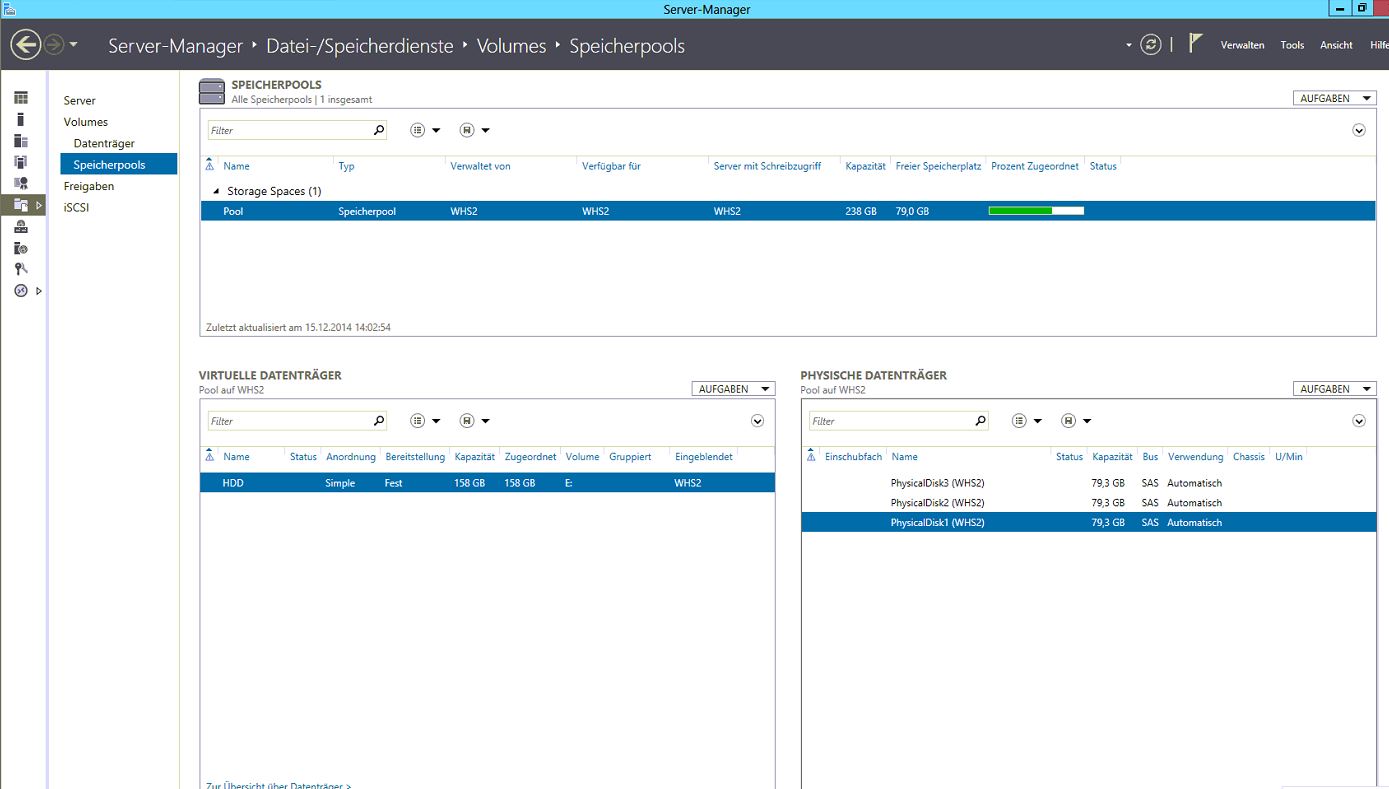Collapse the Storage Spaces (1) group
The image size is (1389, 789).
216,191
